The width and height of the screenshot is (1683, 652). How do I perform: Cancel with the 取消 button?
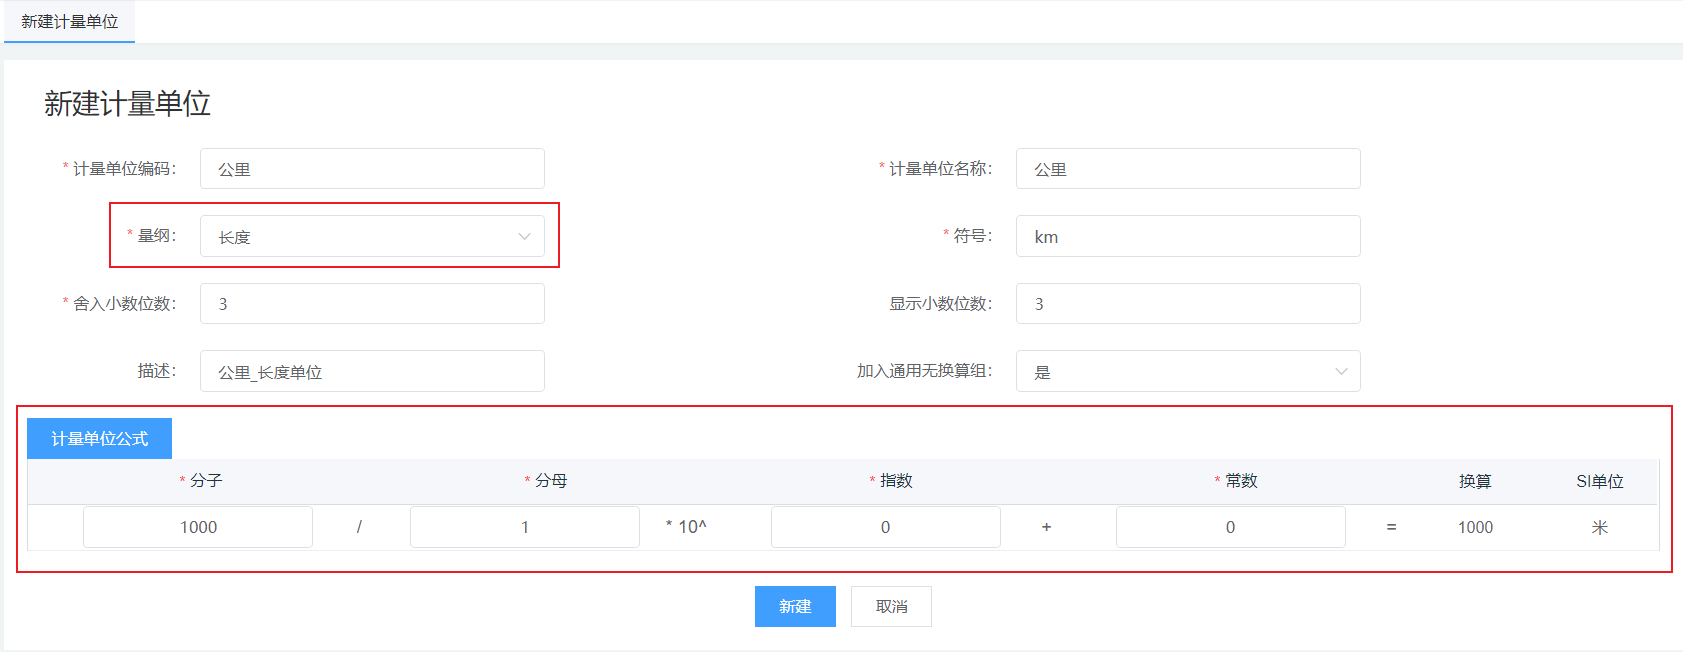pos(891,607)
